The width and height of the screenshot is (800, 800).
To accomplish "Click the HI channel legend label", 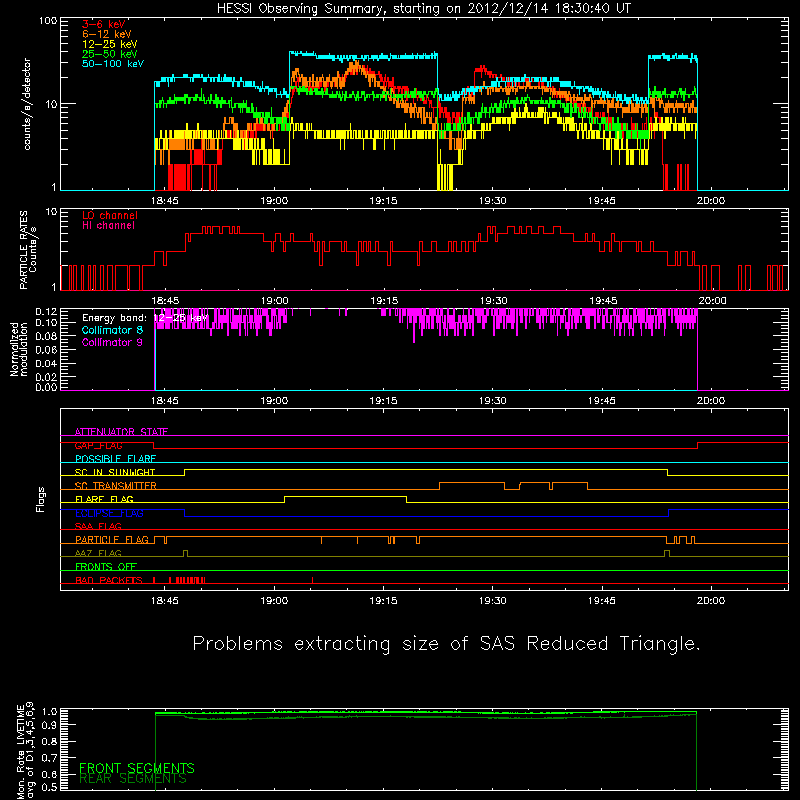I will tap(108, 225).
